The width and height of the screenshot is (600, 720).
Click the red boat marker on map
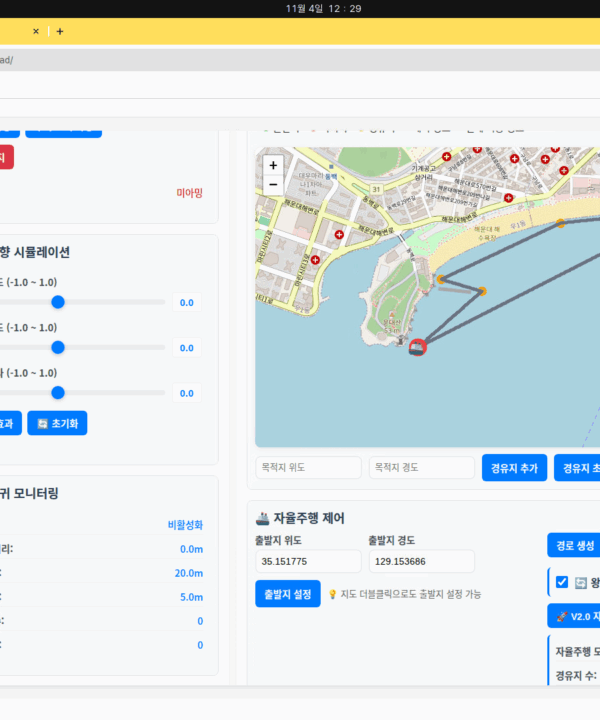tap(418, 346)
